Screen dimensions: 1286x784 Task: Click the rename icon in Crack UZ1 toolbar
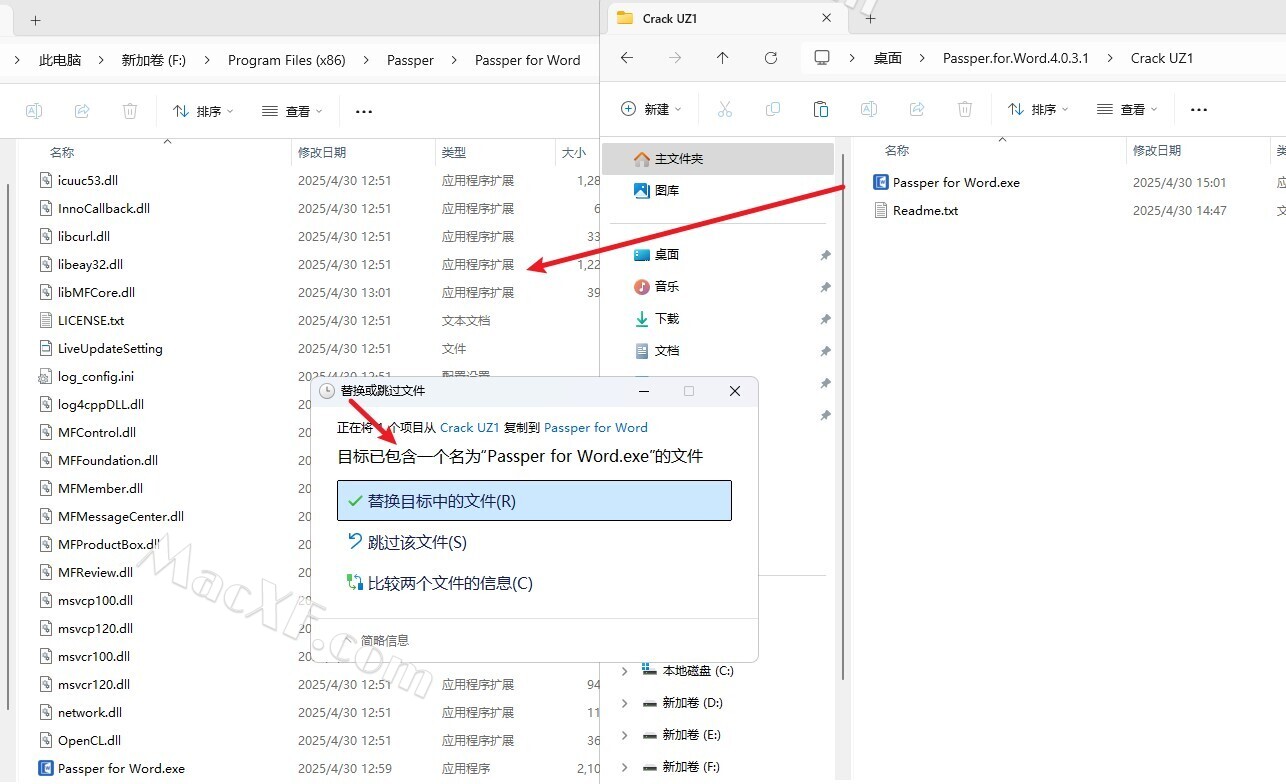click(869, 109)
